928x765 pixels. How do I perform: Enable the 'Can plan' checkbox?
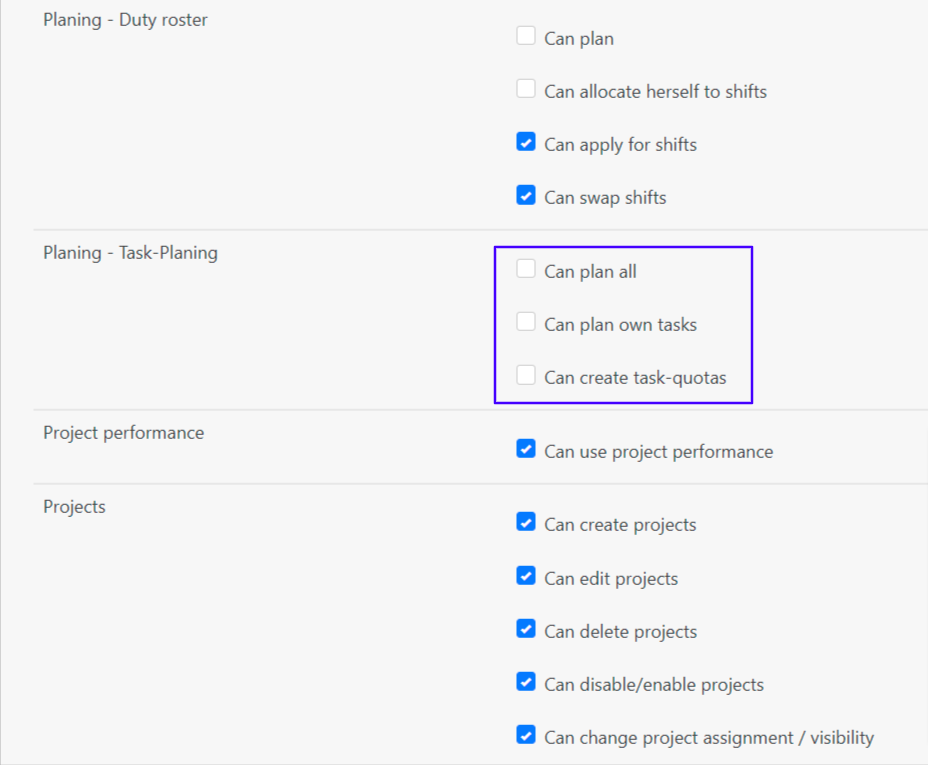[526, 36]
